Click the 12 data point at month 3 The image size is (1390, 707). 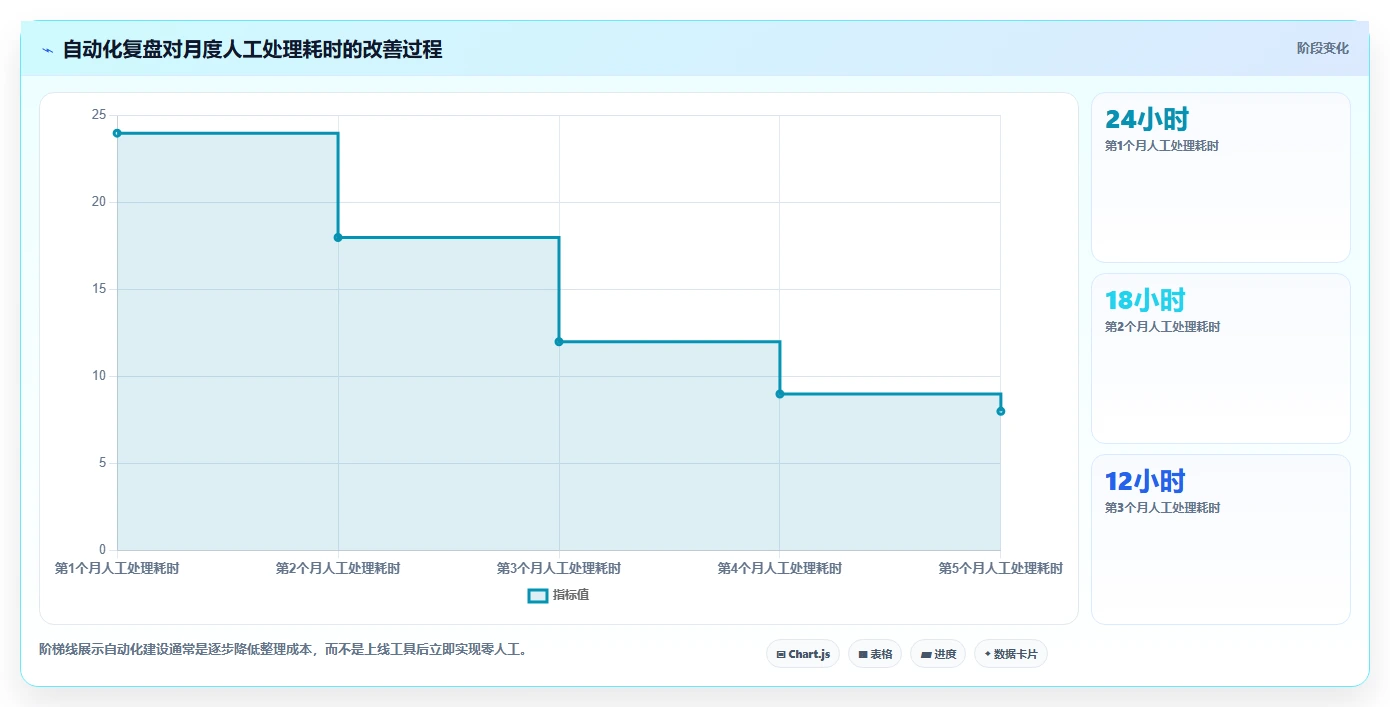[559, 342]
